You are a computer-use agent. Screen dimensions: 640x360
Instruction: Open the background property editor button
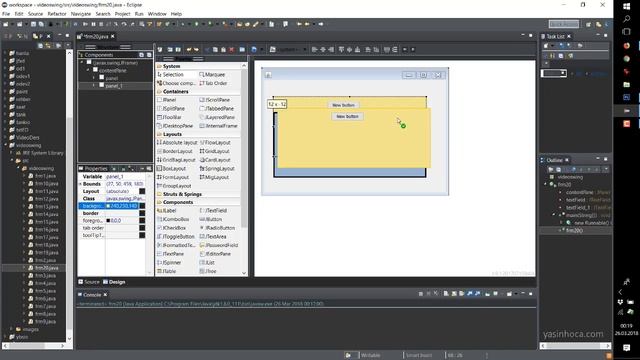142,206
